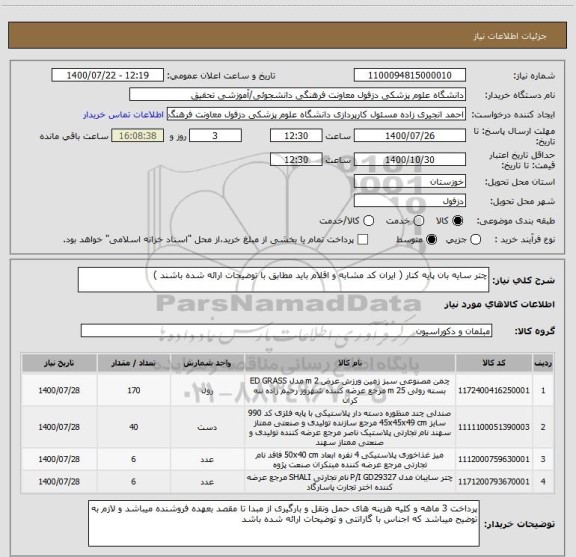Click the request creator field احمد انجیری زاده
The height and width of the screenshot is (557, 576).
tap(316, 114)
